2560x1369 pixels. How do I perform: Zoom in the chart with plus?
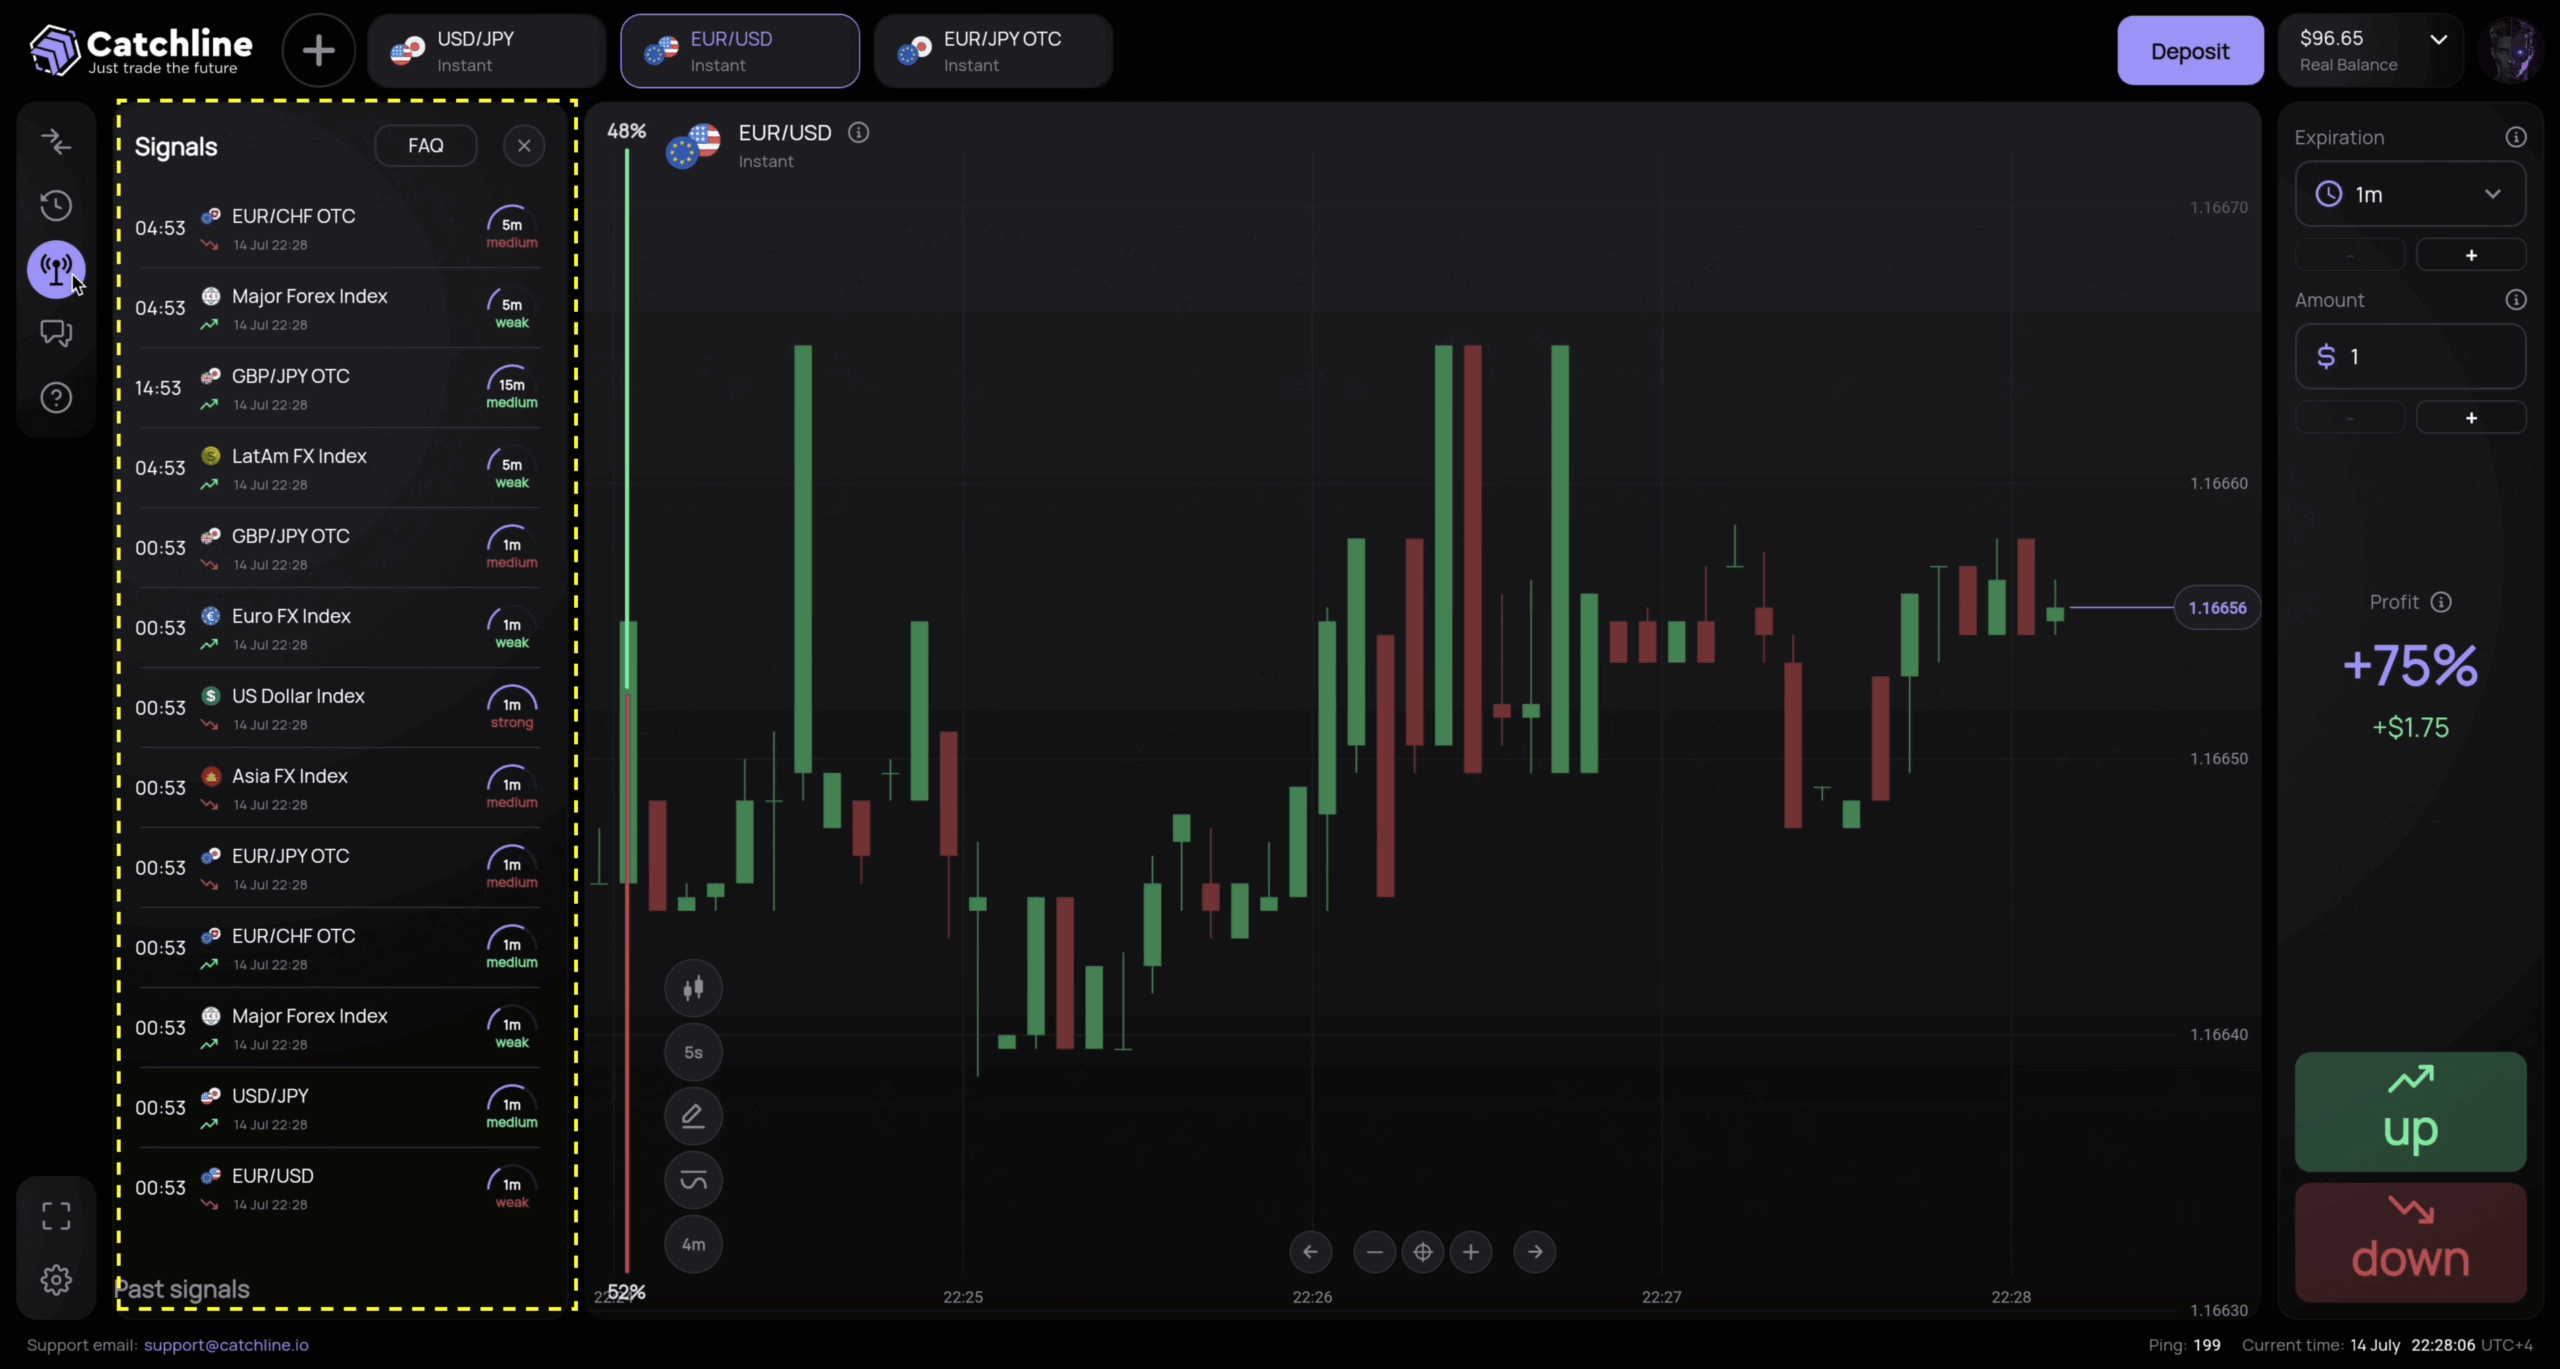(x=1470, y=1252)
